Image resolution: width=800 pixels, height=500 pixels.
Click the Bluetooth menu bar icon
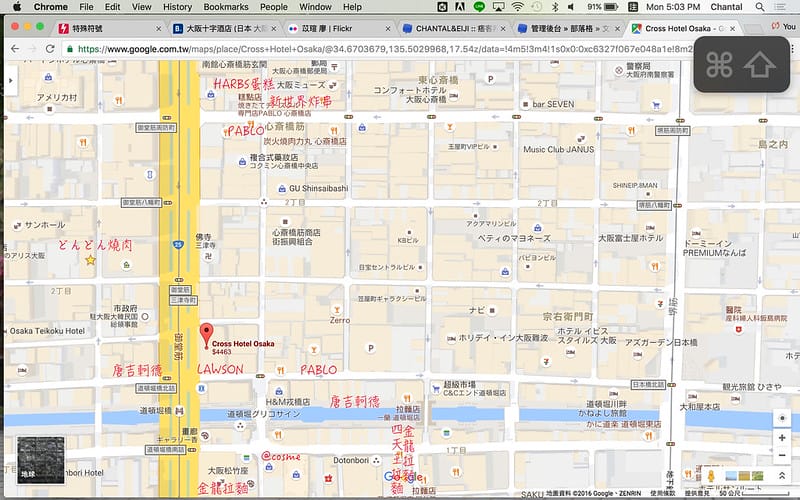555,7
